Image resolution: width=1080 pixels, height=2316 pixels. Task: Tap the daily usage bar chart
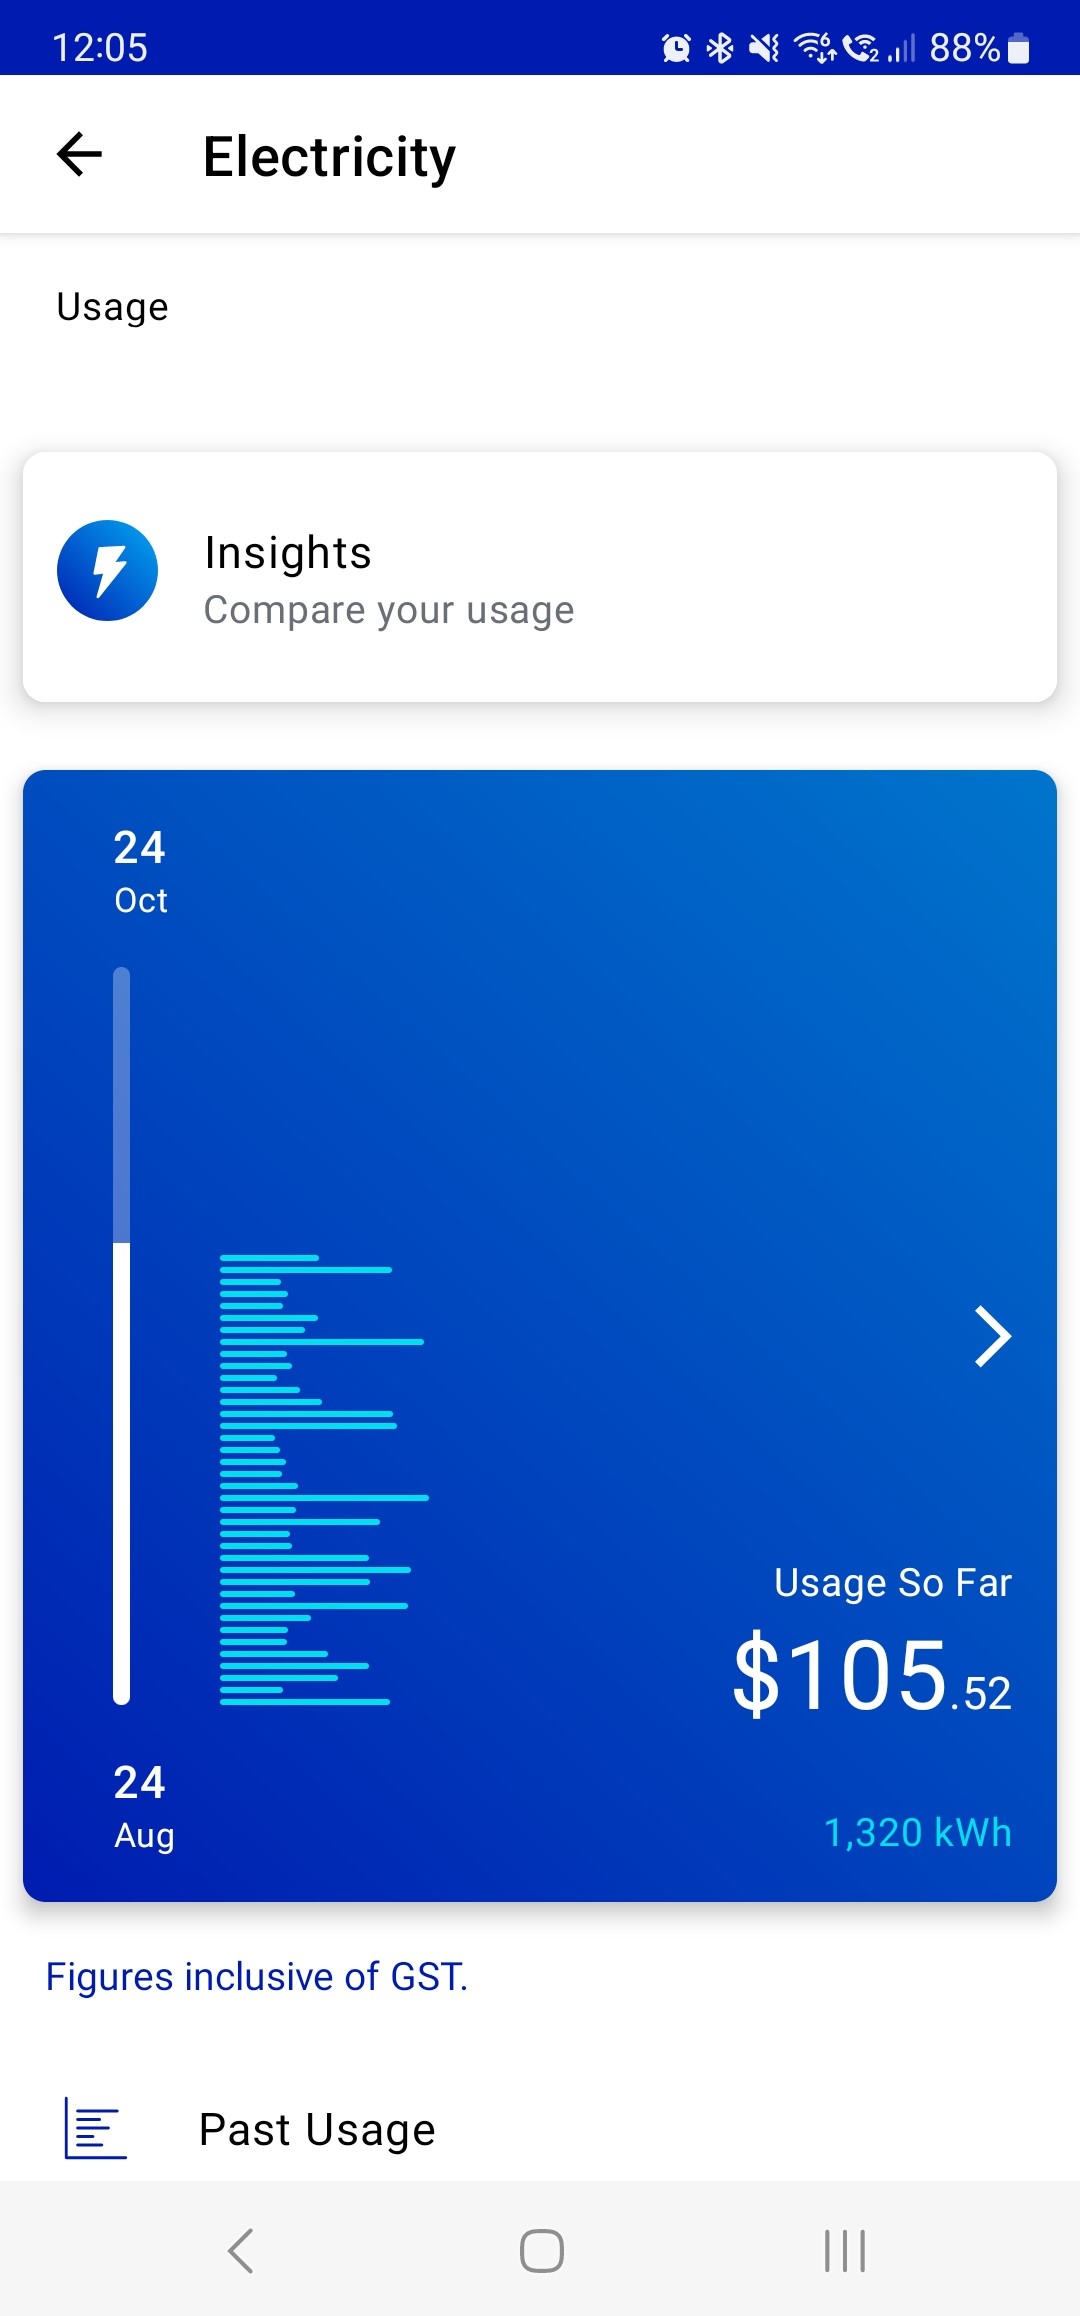(322, 1480)
